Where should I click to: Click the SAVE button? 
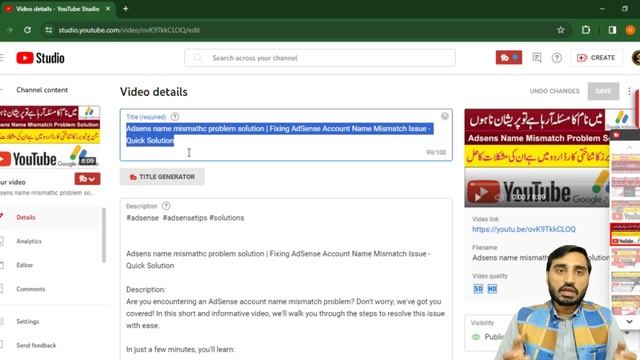603,91
